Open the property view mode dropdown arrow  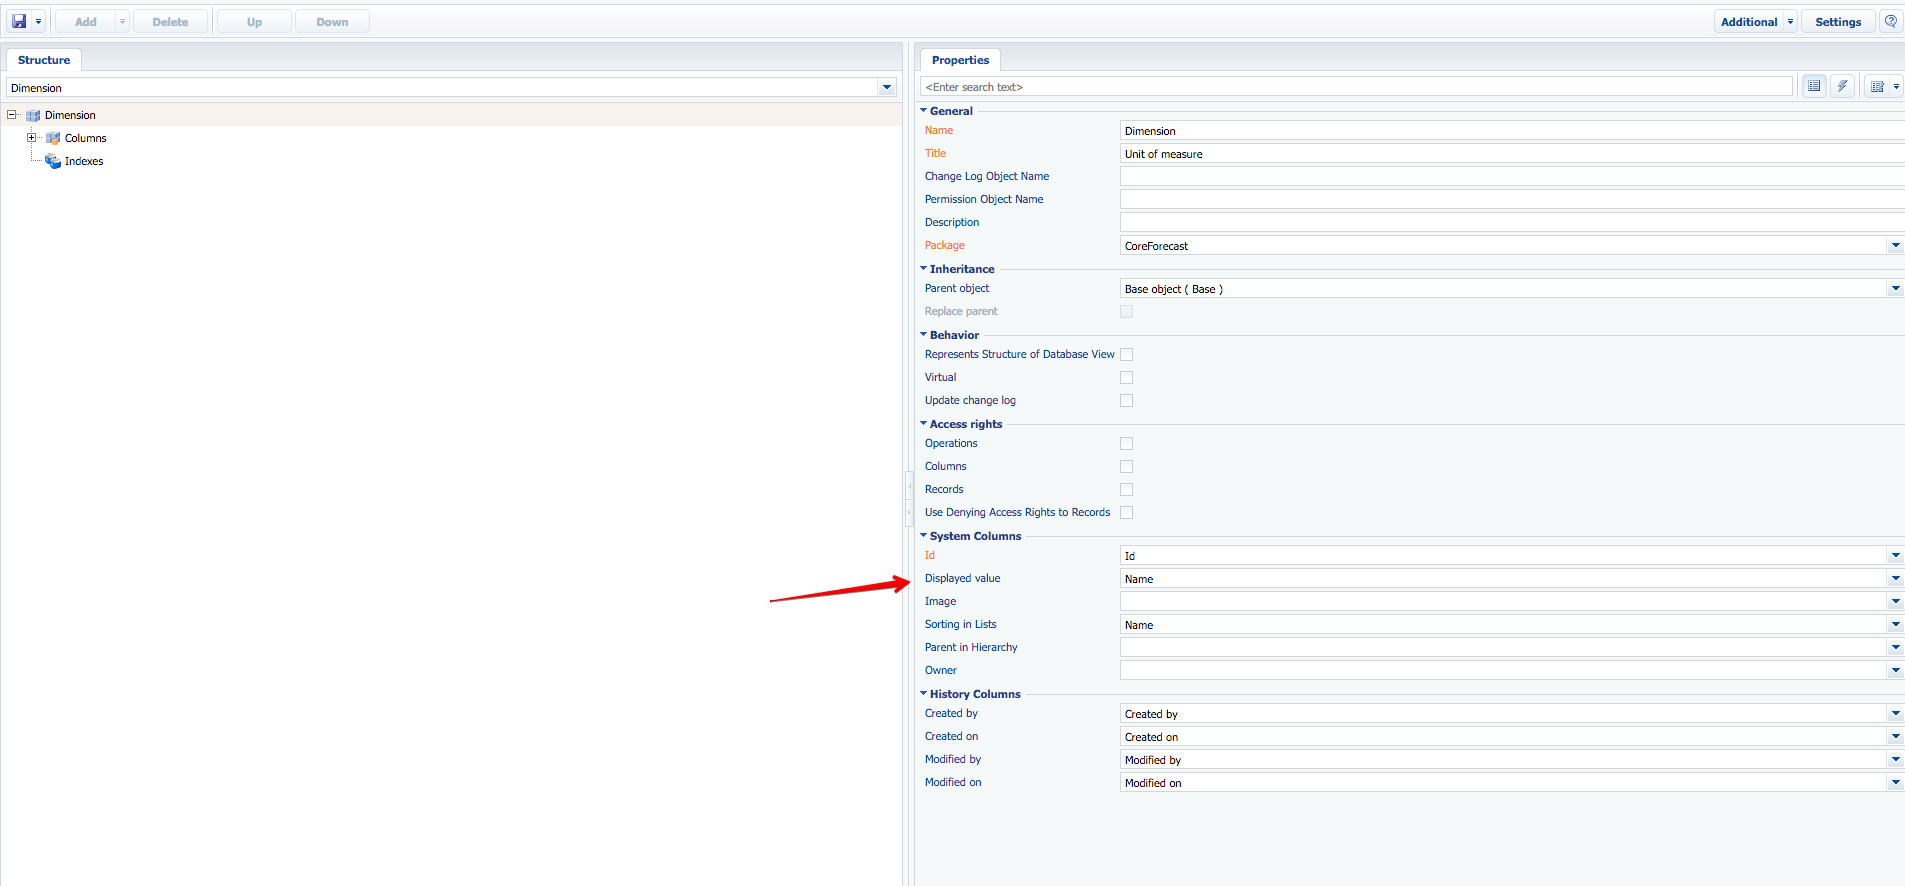click(x=1896, y=86)
